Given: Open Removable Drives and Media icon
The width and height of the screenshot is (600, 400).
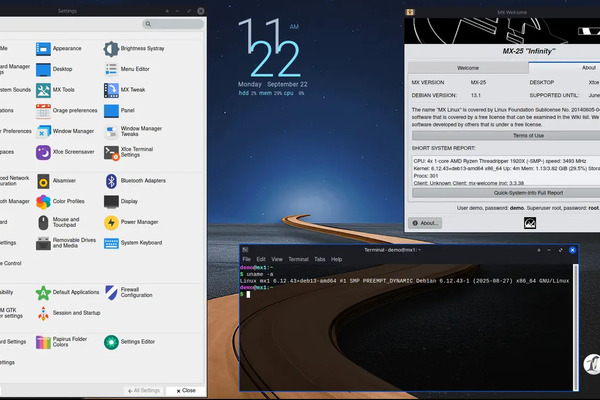Looking at the screenshot, I should pyautogui.click(x=43, y=243).
